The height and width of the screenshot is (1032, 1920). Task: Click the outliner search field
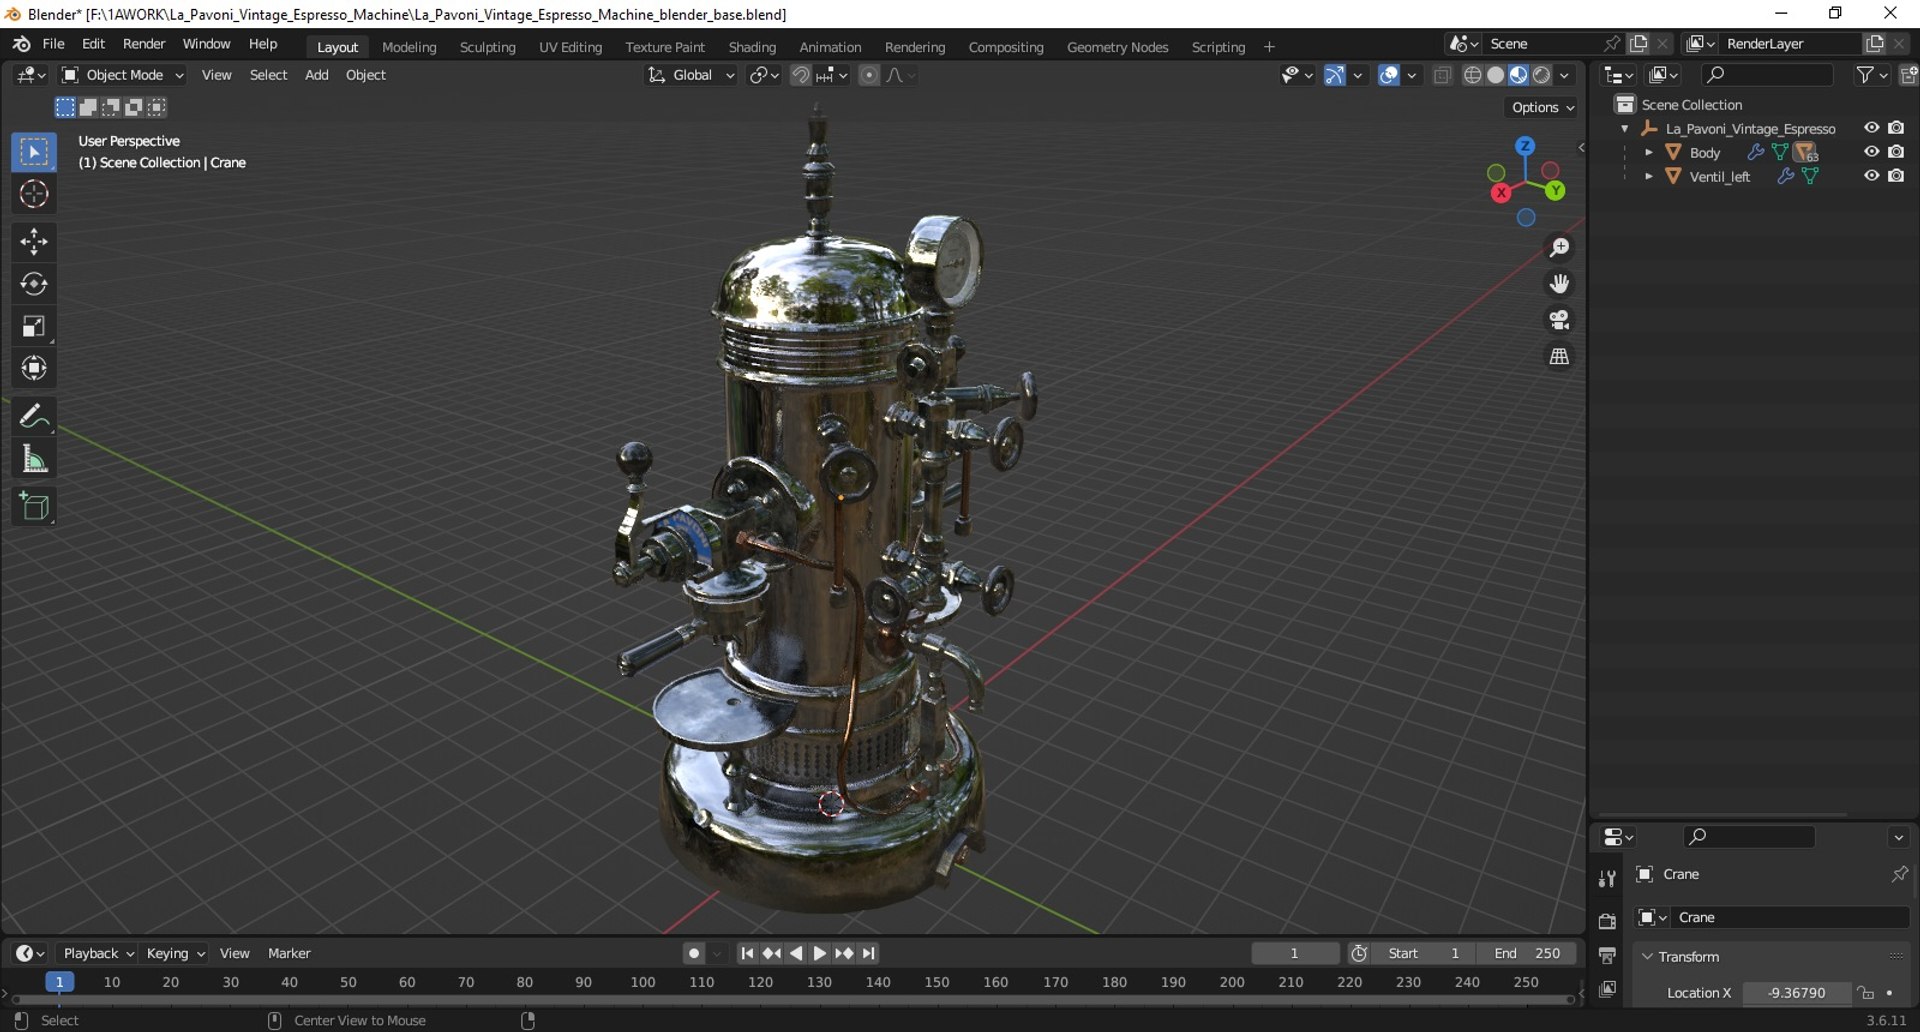tap(1767, 75)
